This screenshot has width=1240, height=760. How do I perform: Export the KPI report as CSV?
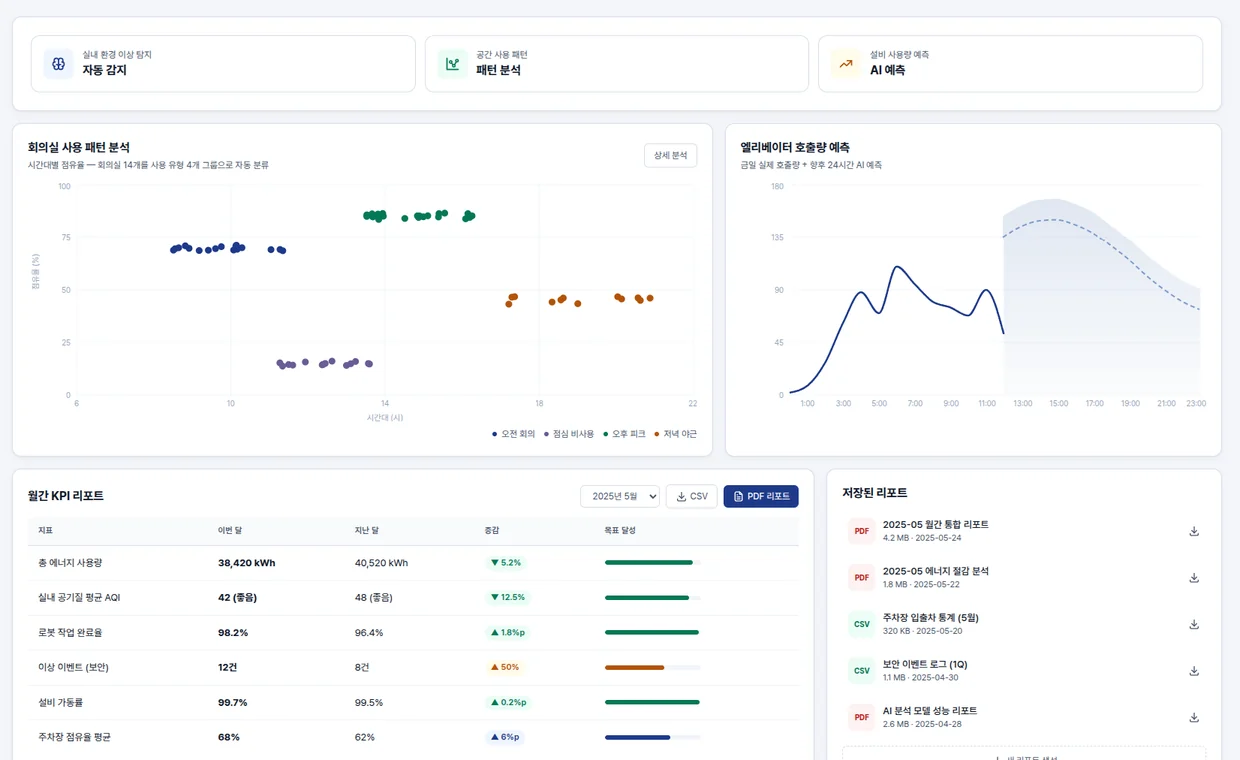point(692,496)
